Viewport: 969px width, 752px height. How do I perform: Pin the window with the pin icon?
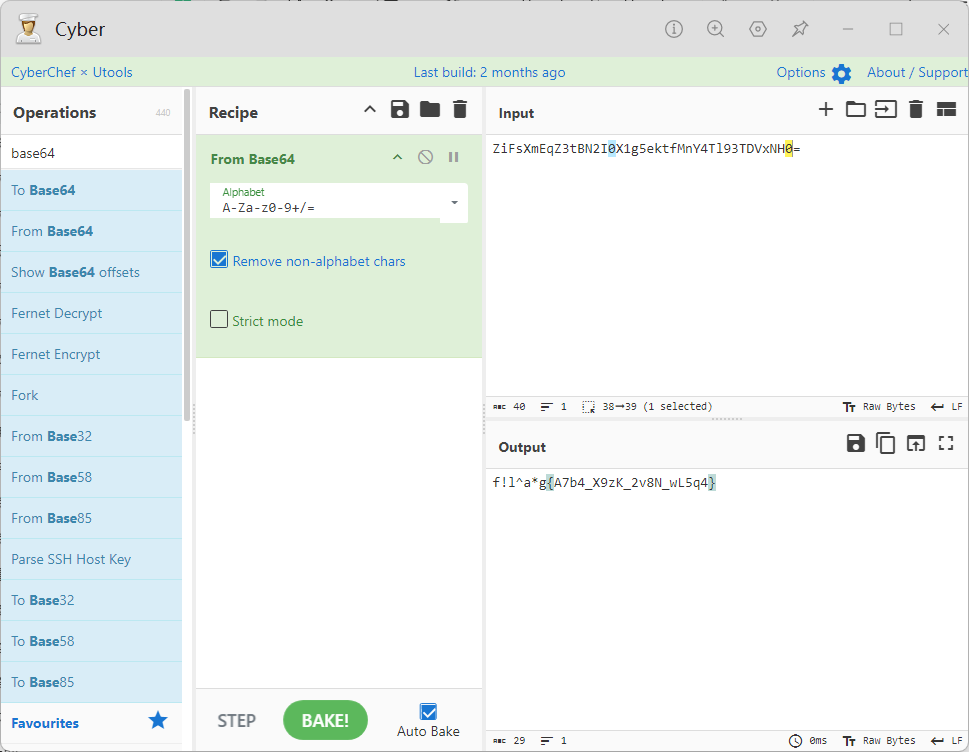point(800,29)
